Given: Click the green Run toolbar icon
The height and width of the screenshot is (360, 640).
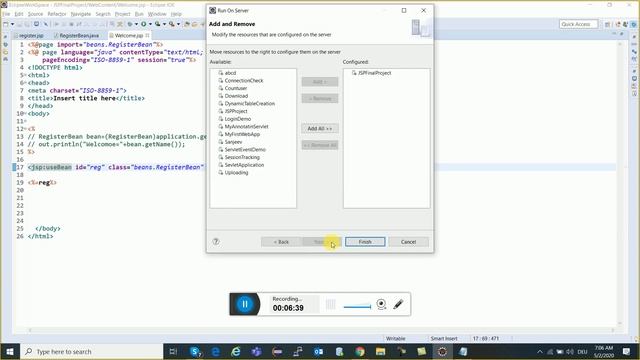Looking at the screenshot, I should coord(144,24).
